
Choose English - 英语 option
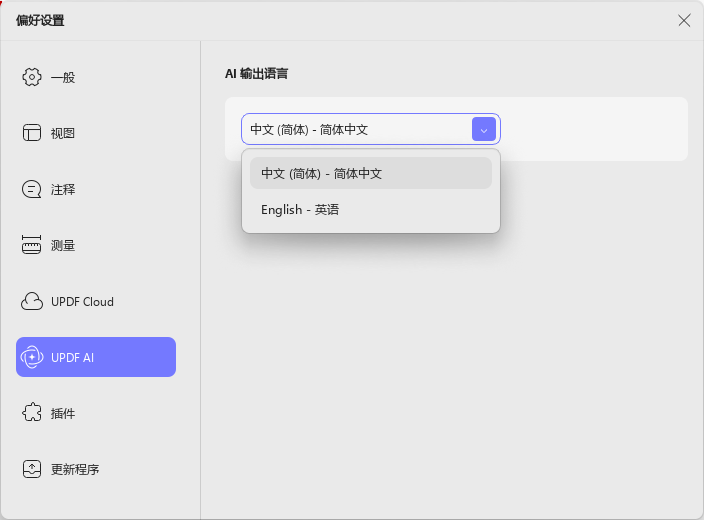click(x=371, y=210)
